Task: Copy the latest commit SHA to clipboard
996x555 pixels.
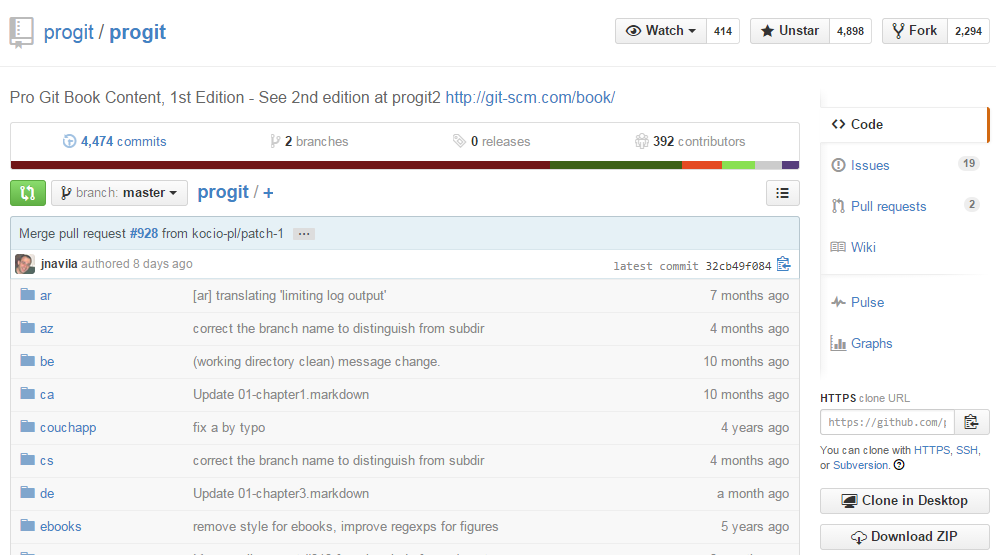Action: click(x=784, y=264)
